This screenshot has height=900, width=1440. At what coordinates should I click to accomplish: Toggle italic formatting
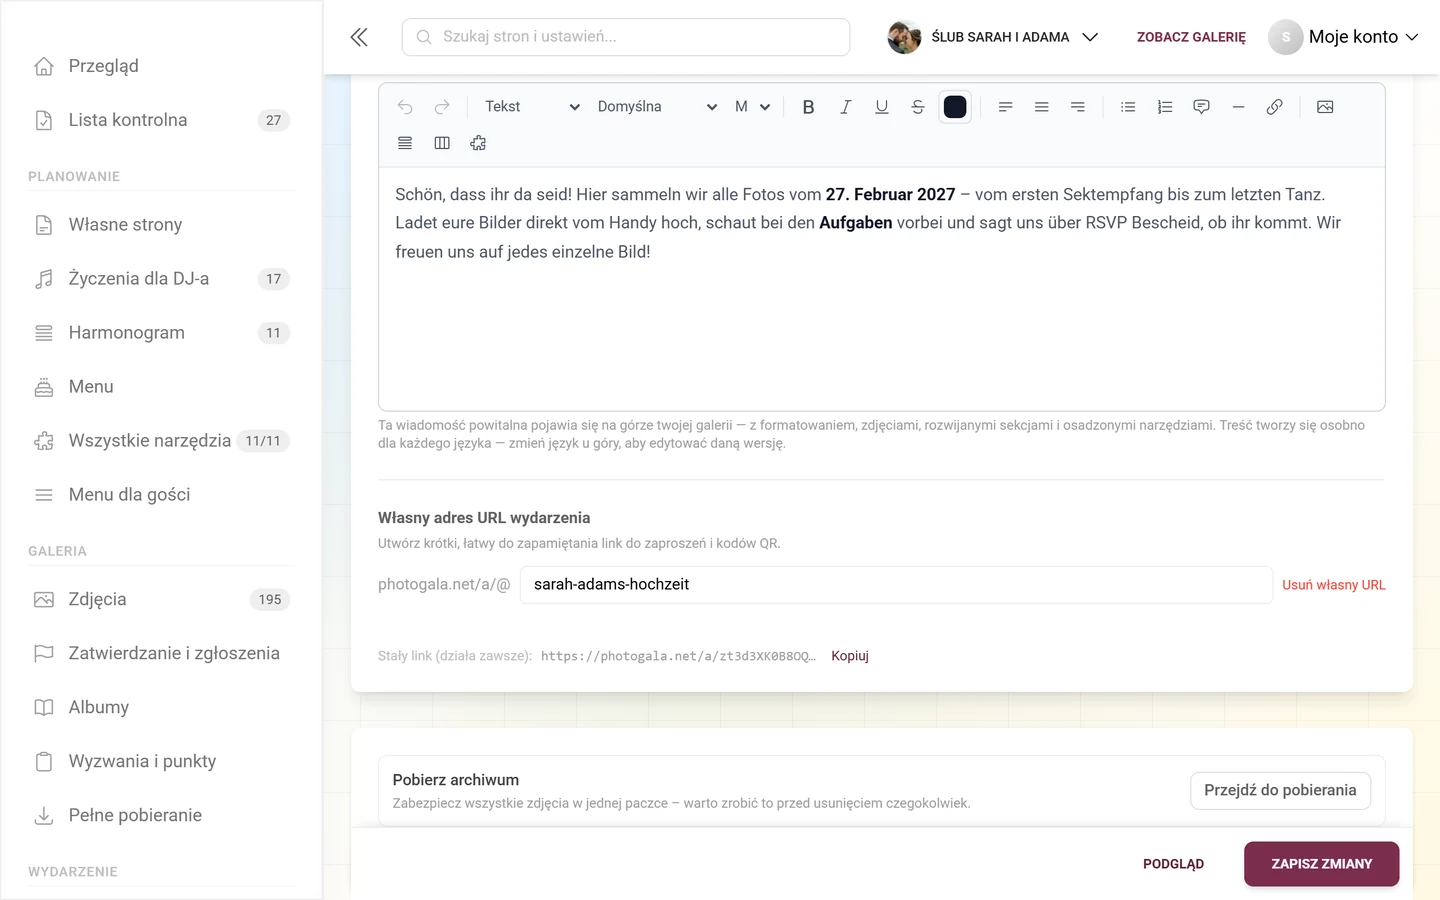click(x=845, y=107)
